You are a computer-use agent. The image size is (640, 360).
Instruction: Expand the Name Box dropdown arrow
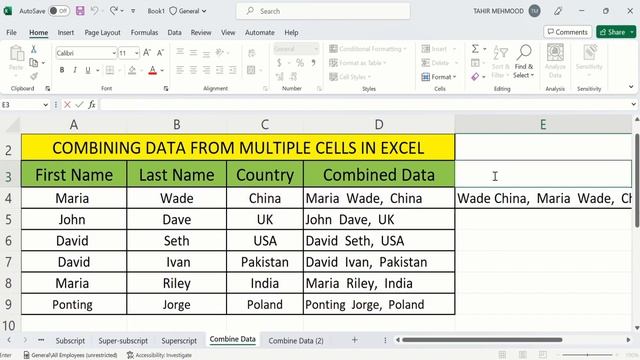pos(45,105)
